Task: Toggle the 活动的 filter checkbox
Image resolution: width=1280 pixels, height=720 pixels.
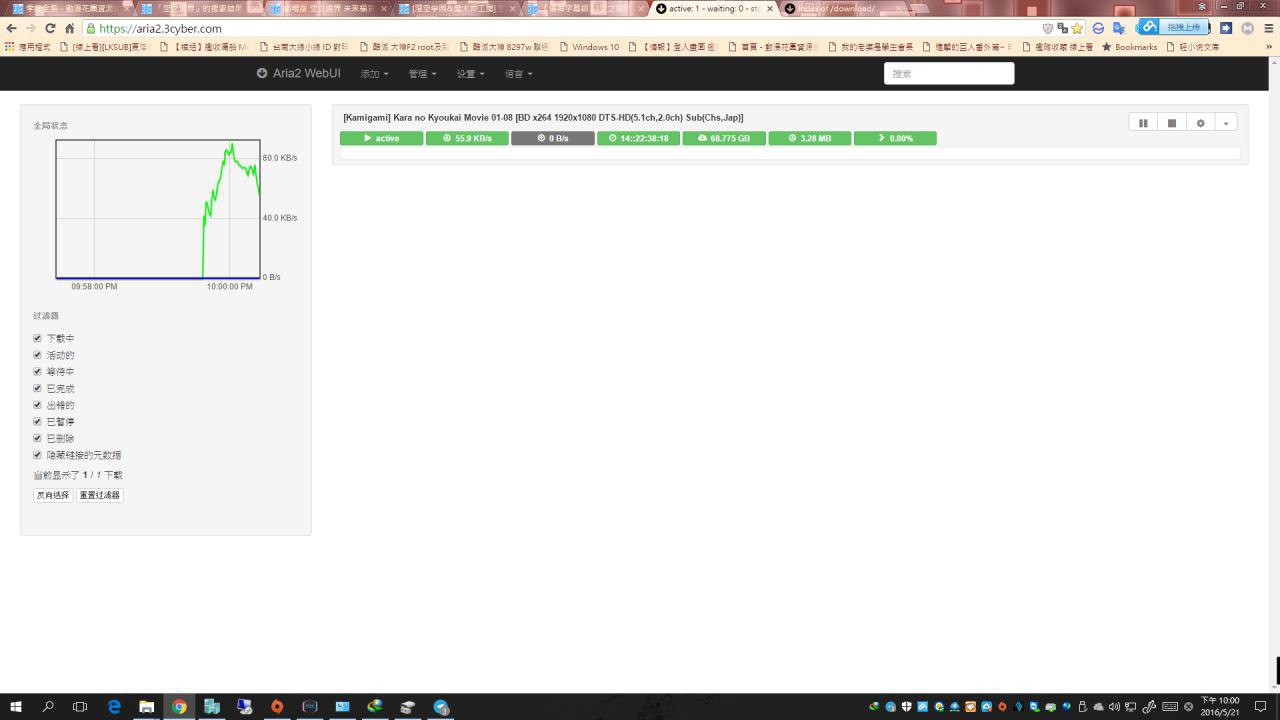Action: click(38, 355)
